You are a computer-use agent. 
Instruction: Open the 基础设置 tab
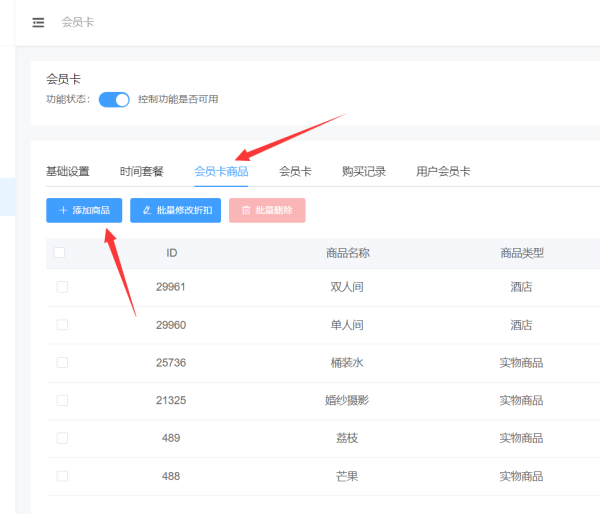pos(67,172)
